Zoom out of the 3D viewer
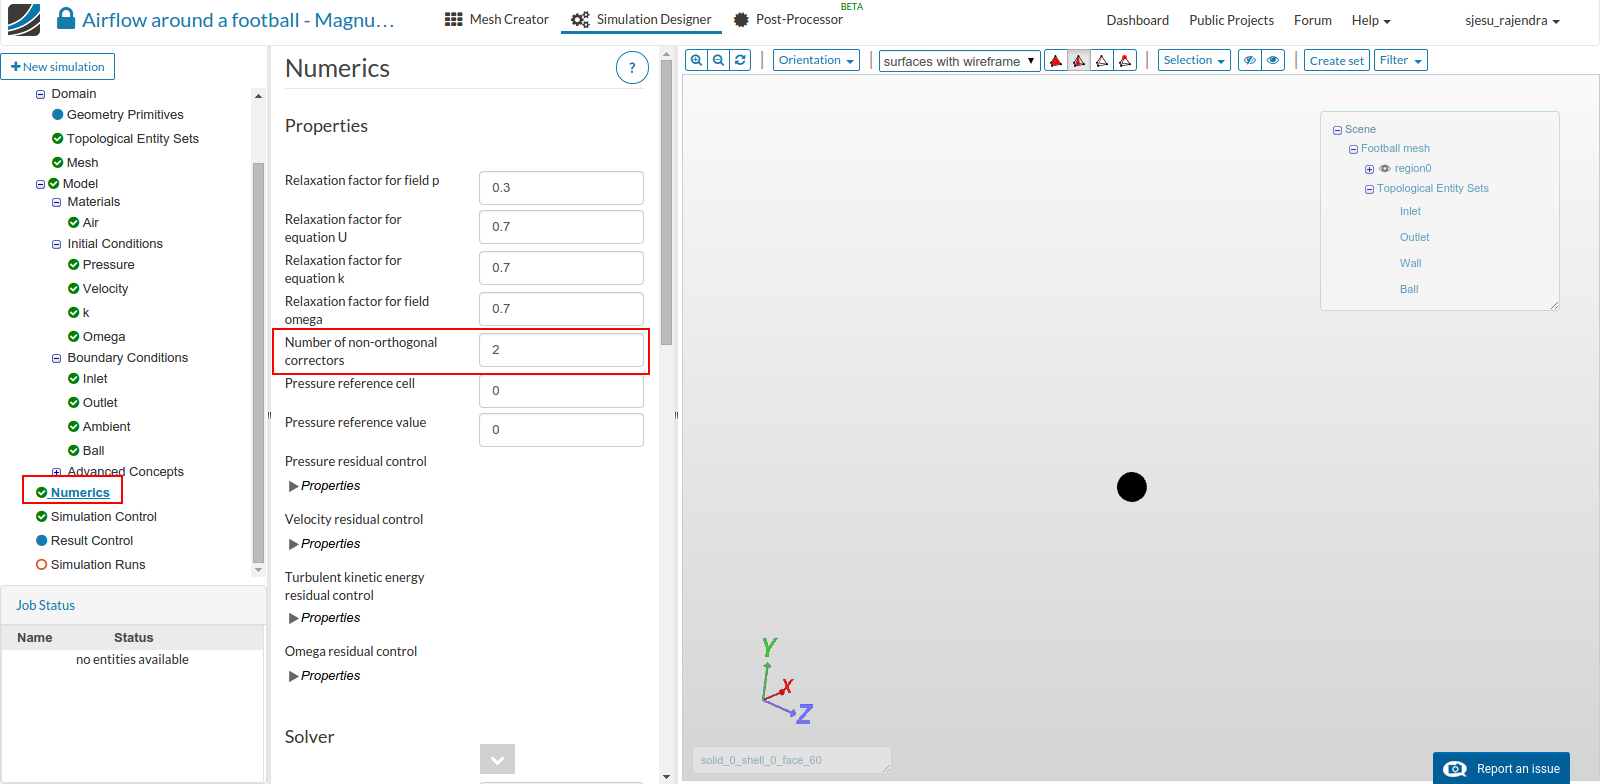The width and height of the screenshot is (1600, 784). pos(719,60)
